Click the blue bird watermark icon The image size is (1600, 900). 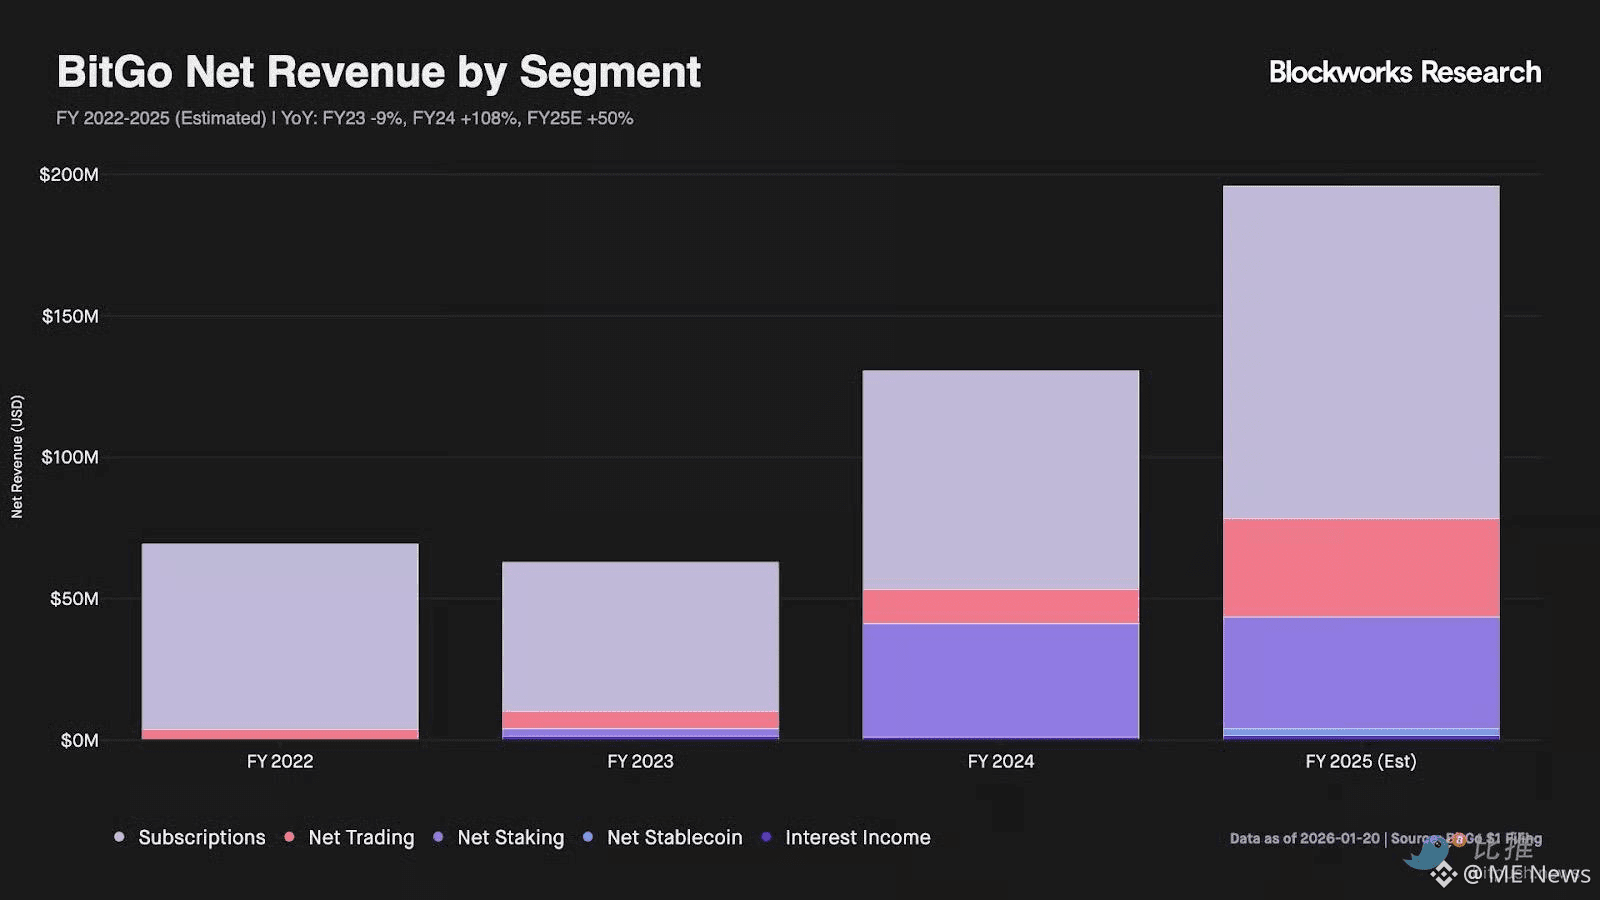[x=1427, y=855]
